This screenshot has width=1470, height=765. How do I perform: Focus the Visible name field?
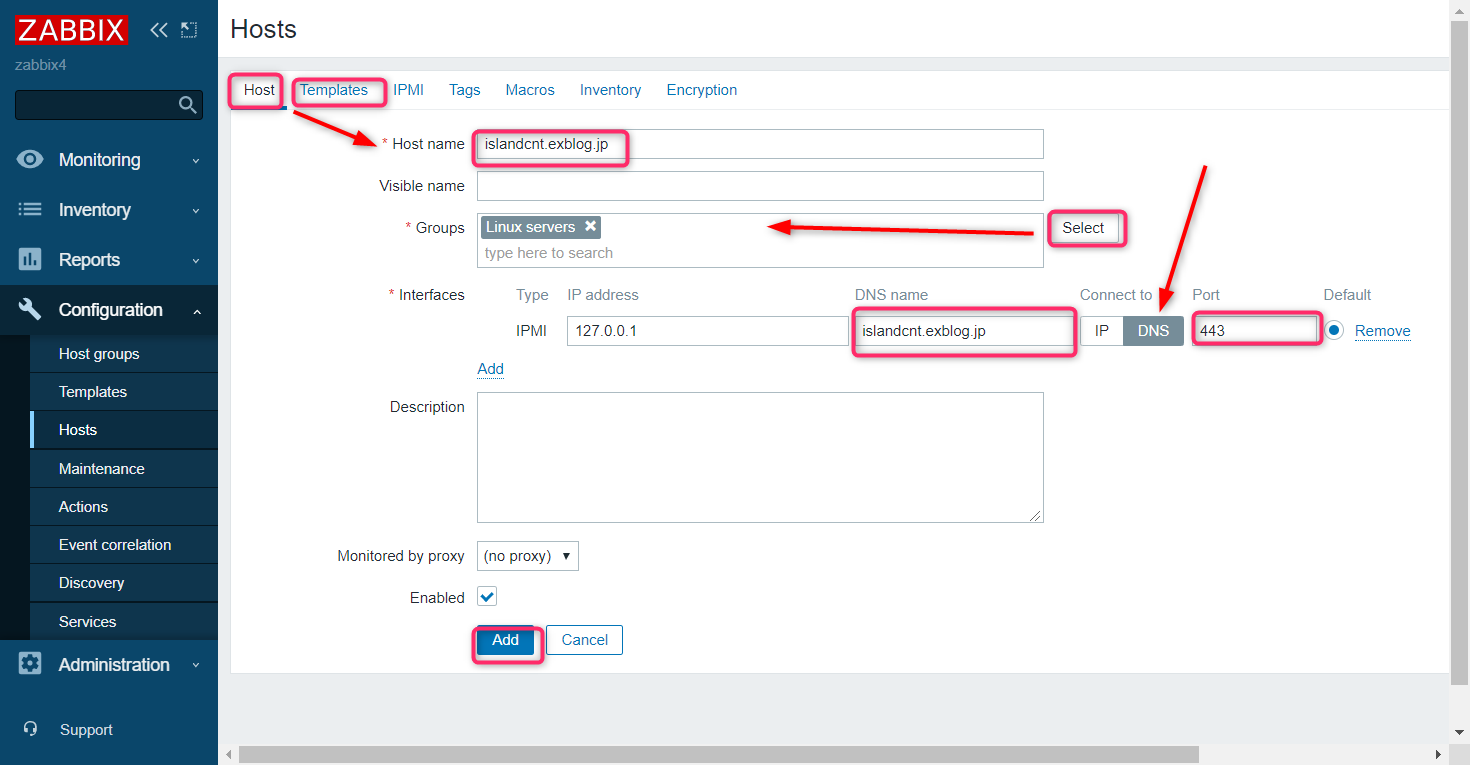[760, 186]
